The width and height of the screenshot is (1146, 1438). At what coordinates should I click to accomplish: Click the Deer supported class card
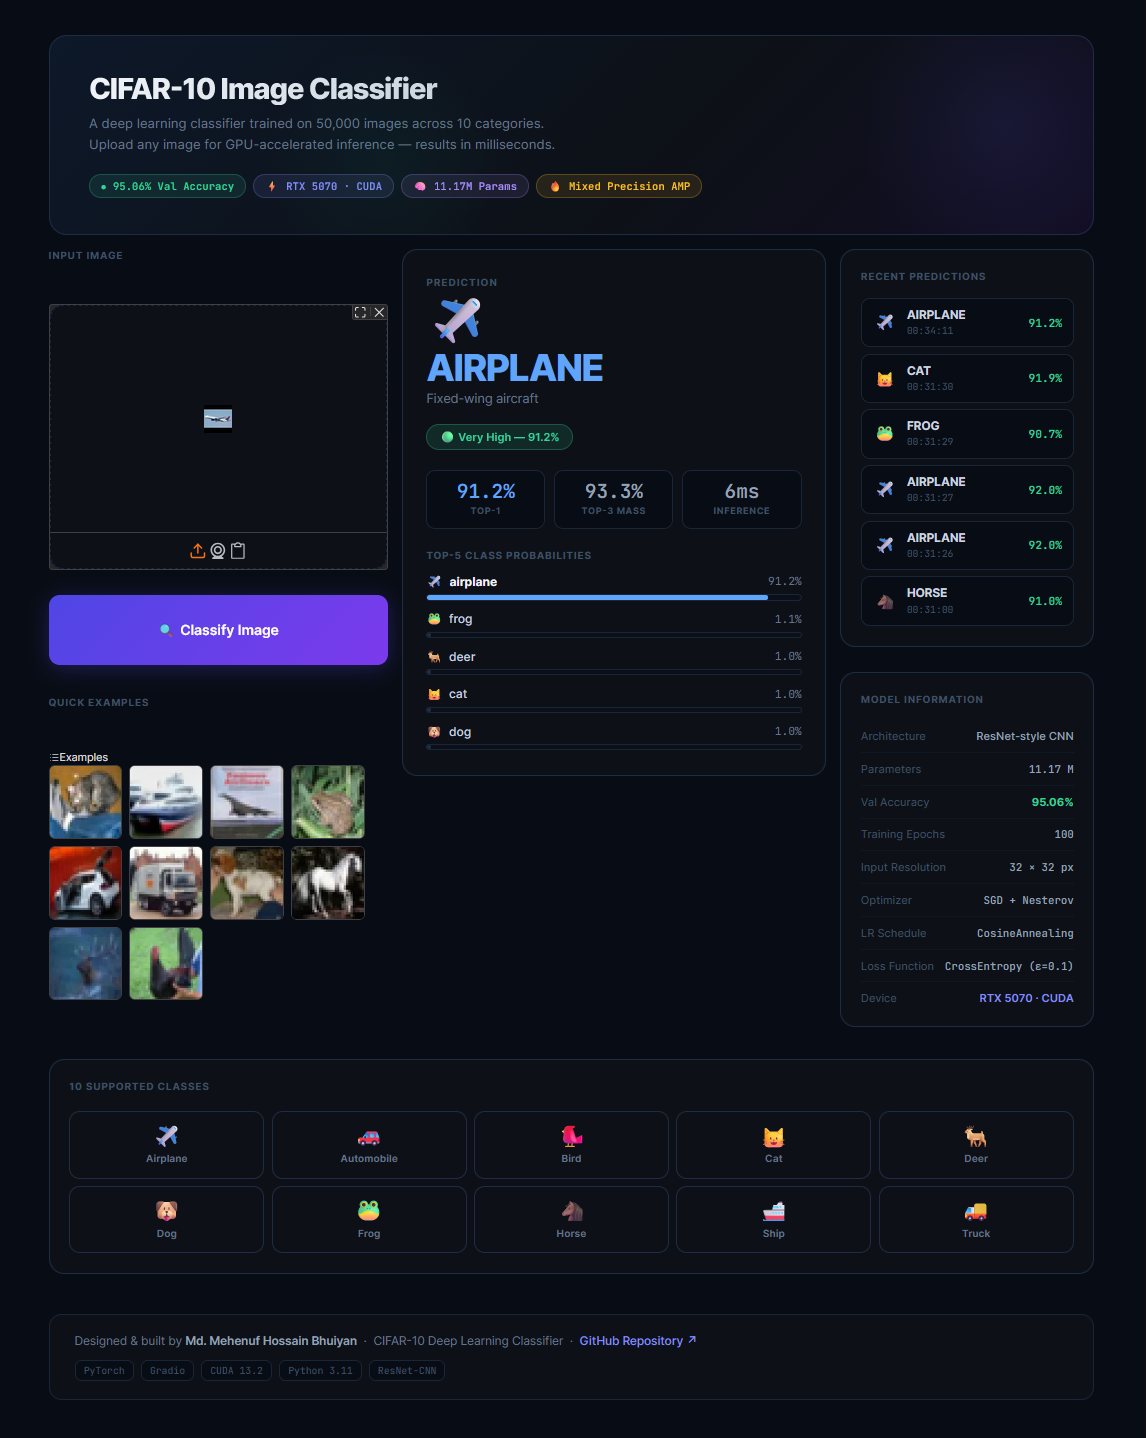coord(976,1145)
